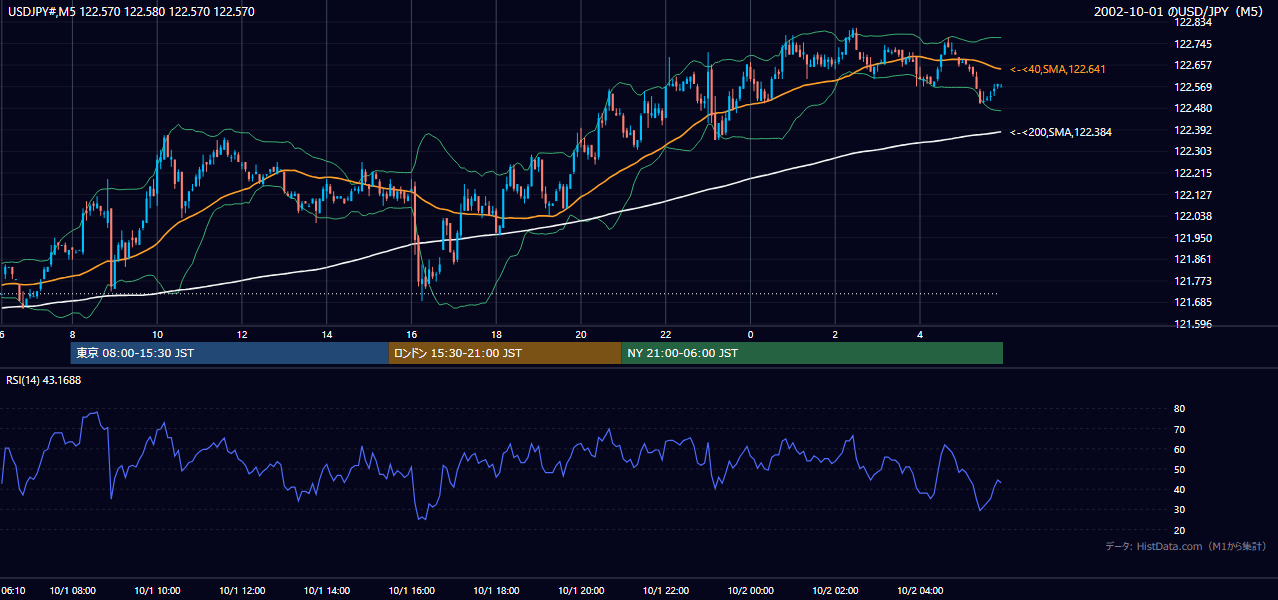Viewport: 1278px width, 600px height.
Task: Click hour label 16 under price chart
Action: [412, 335]
